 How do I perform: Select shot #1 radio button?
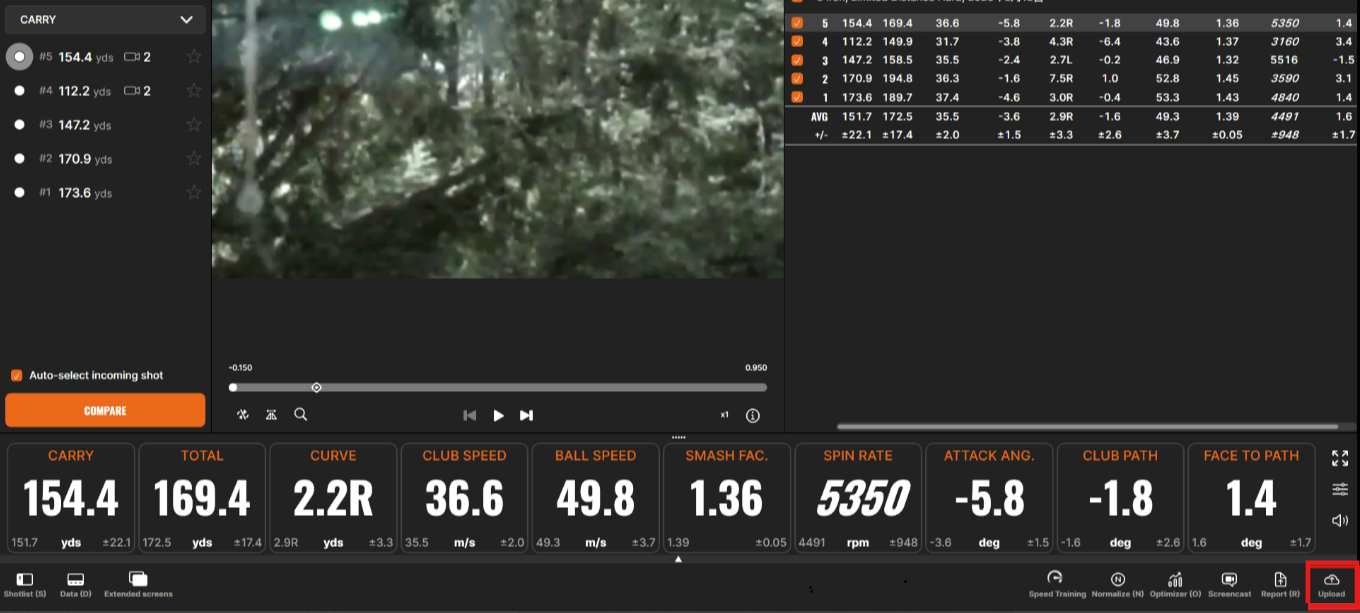coord(19,193)
